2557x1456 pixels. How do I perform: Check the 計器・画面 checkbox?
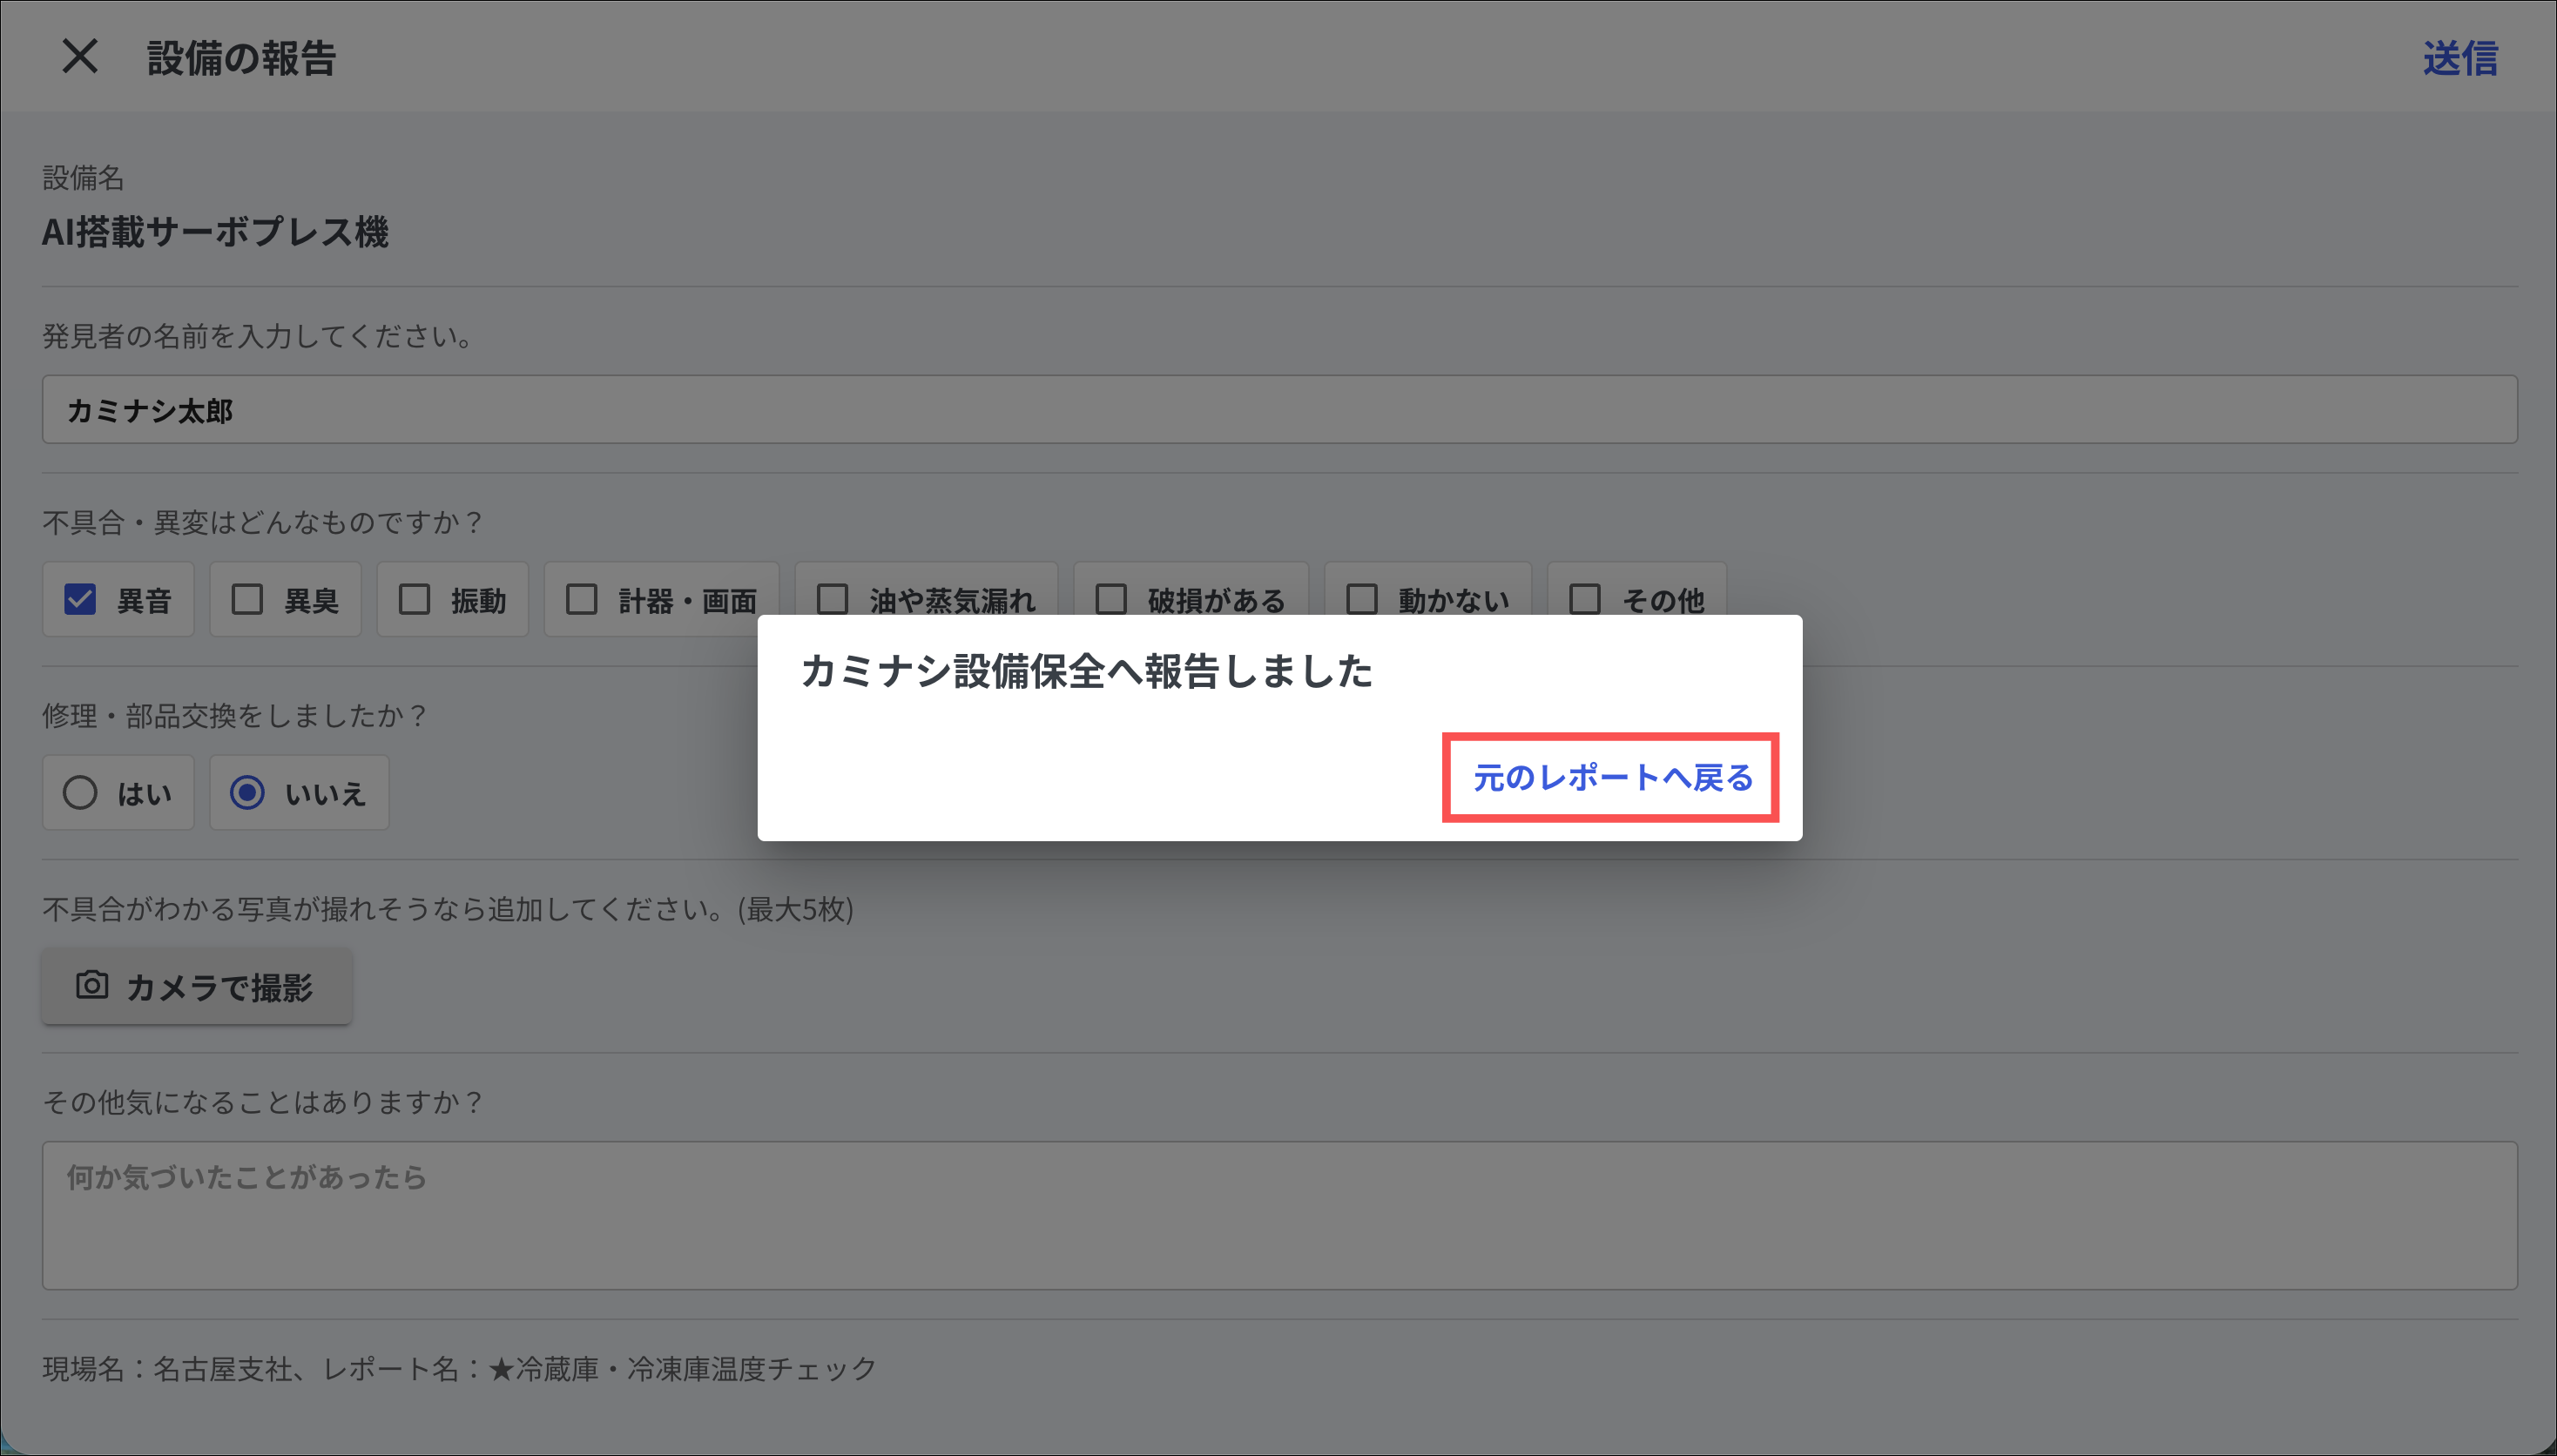tap(581, 600)
